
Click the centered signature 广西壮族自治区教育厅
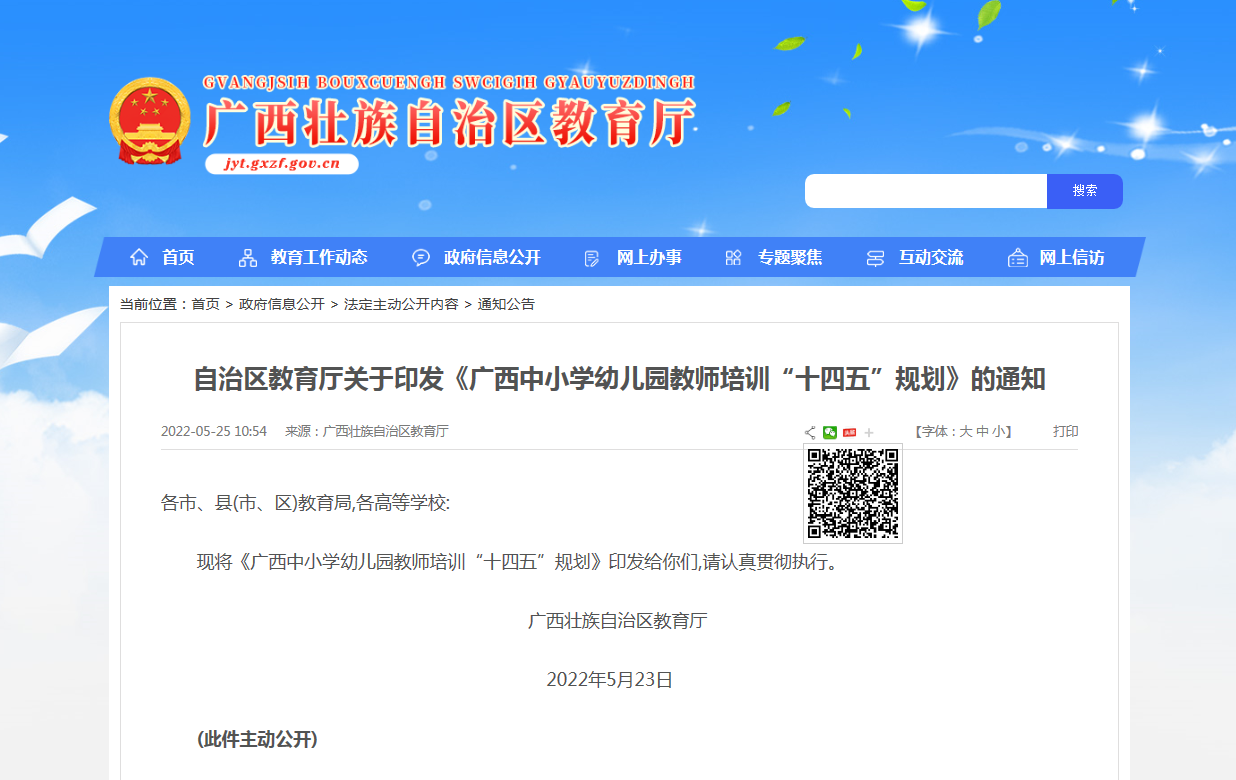point(618,621)
